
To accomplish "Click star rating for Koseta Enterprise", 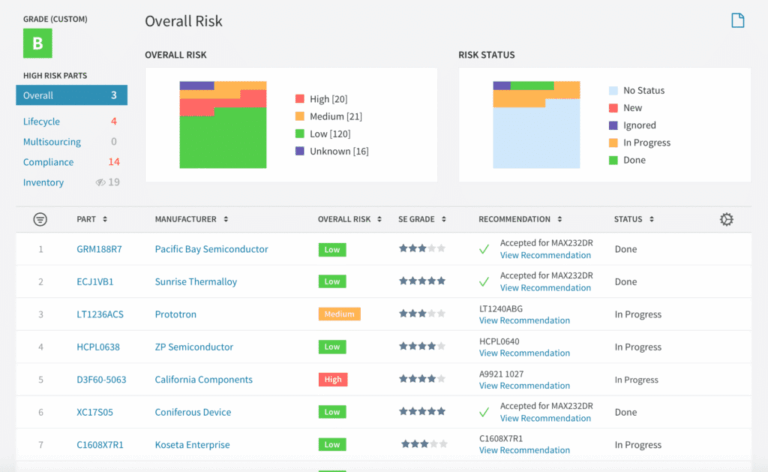I will (424, 444).
